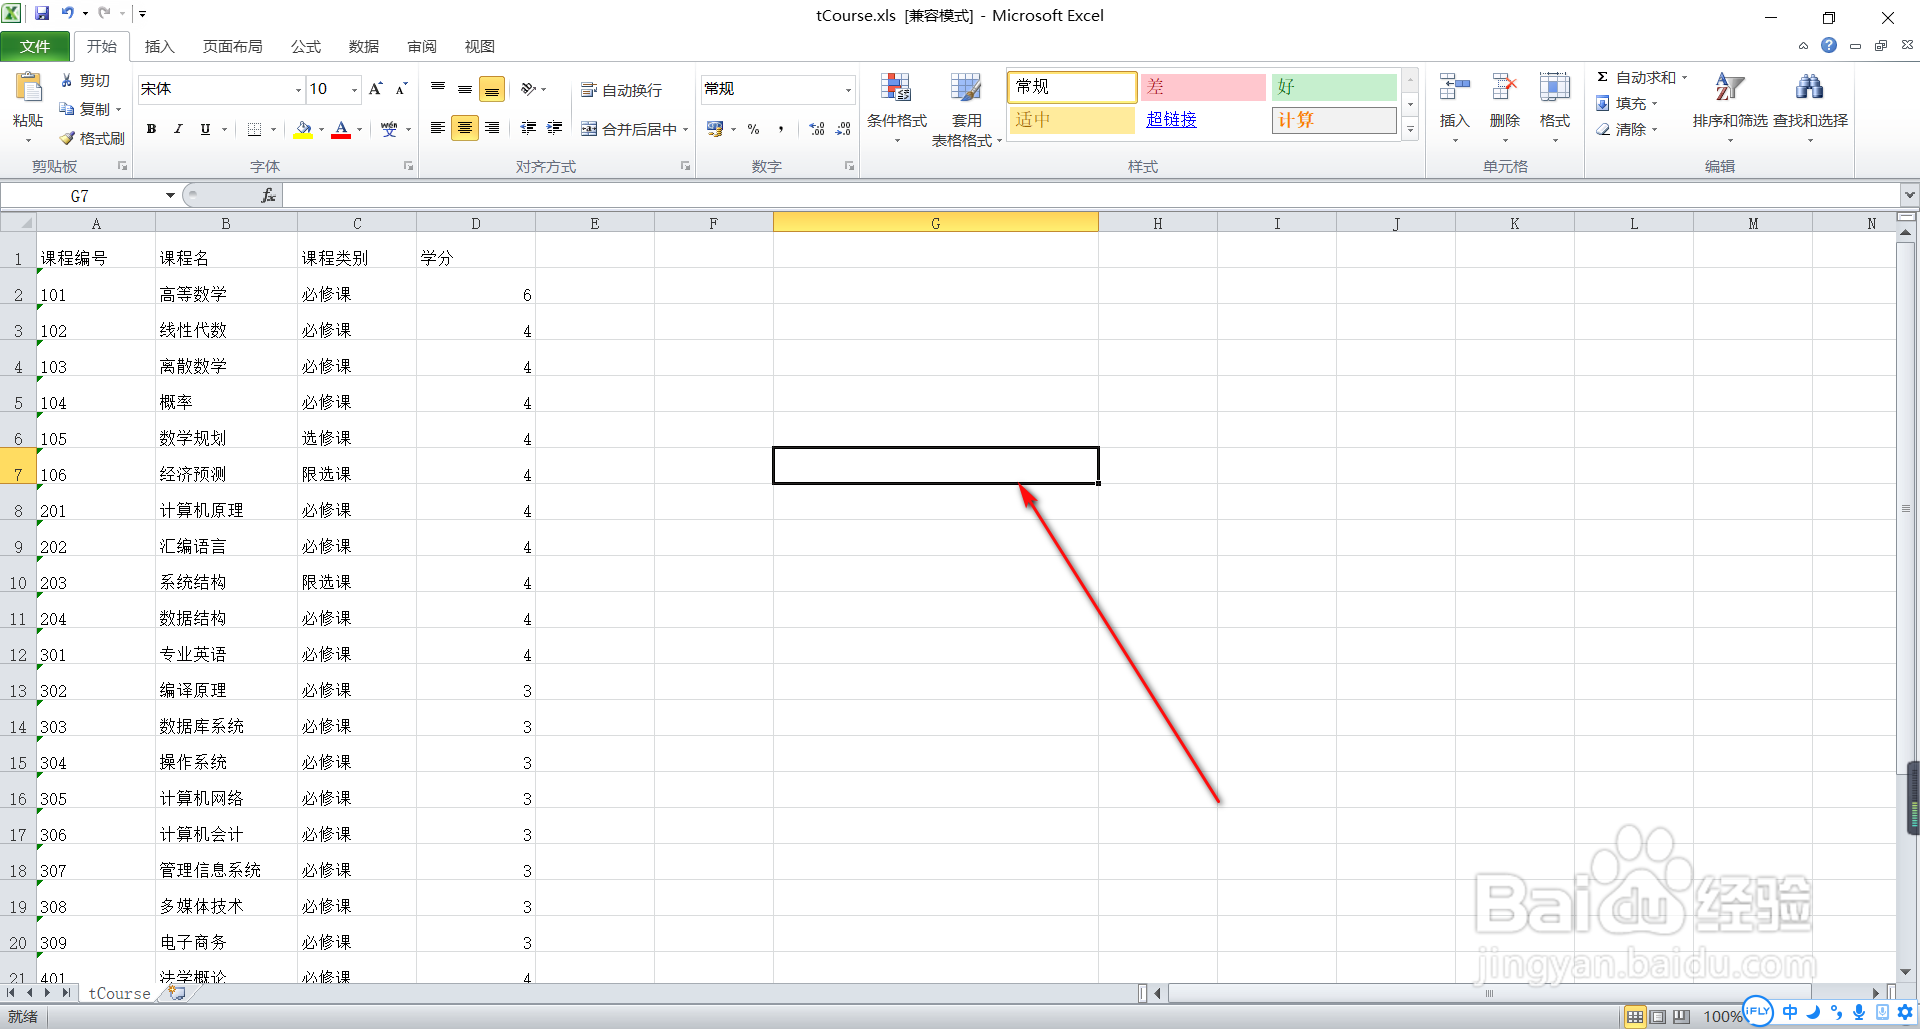Click Copy (复制) button
1920x1029 pixels.
86,109
